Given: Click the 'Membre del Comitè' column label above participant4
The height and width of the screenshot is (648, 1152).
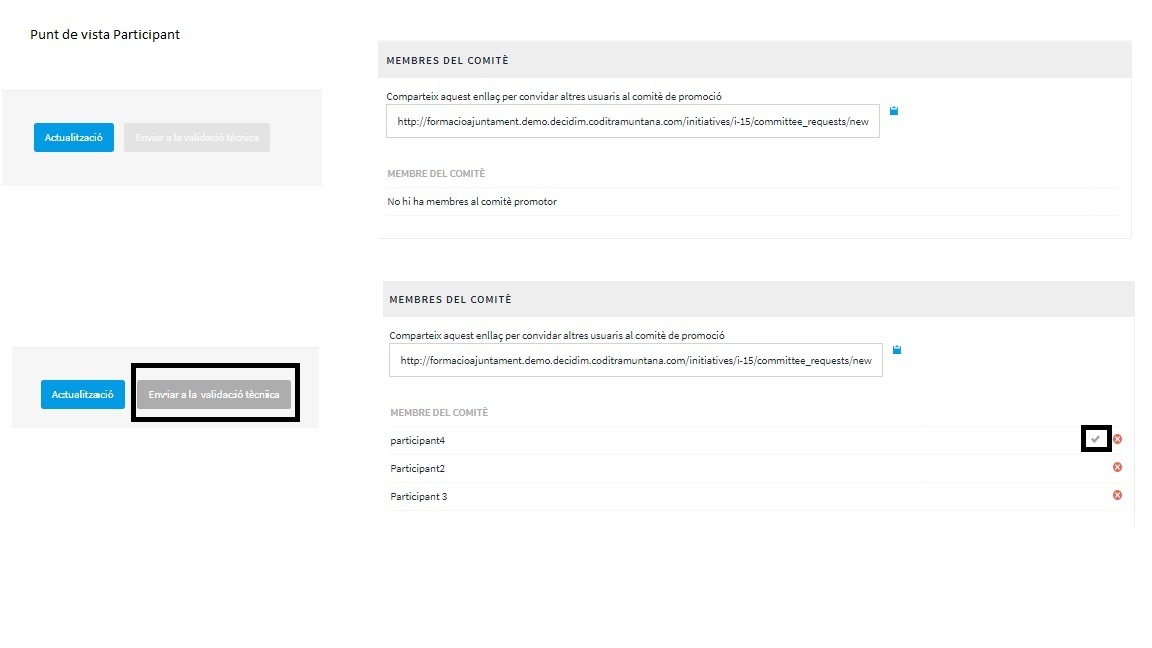Looking at the screenshot, I should [439, 413].
